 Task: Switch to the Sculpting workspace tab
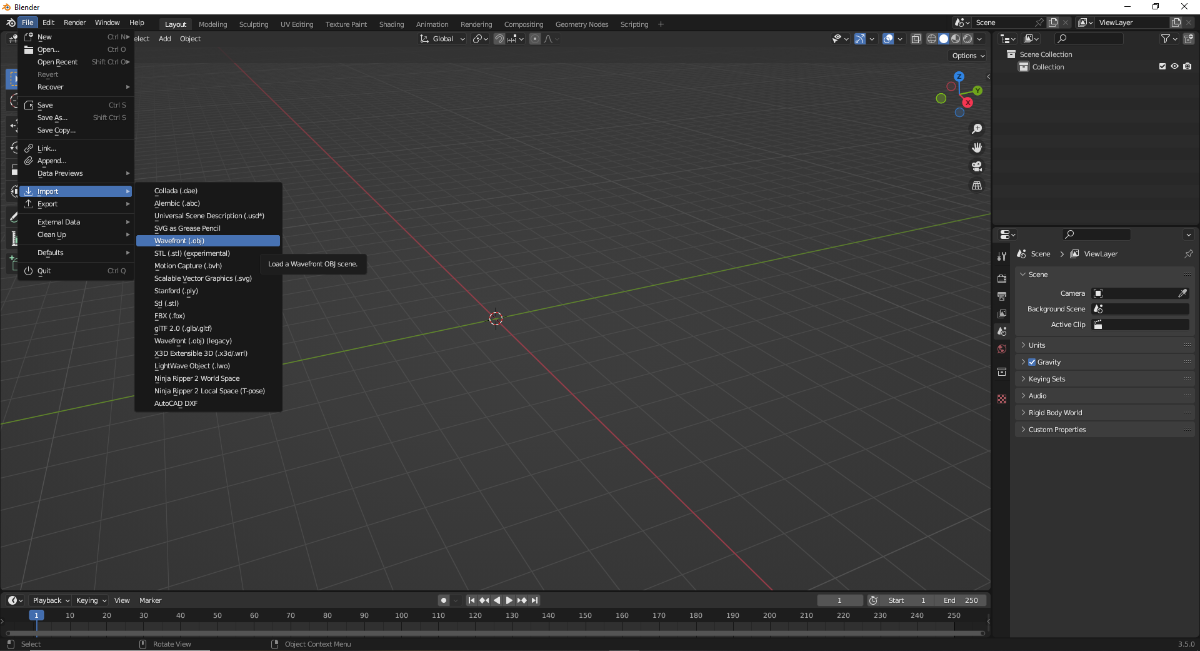[253, 24]
